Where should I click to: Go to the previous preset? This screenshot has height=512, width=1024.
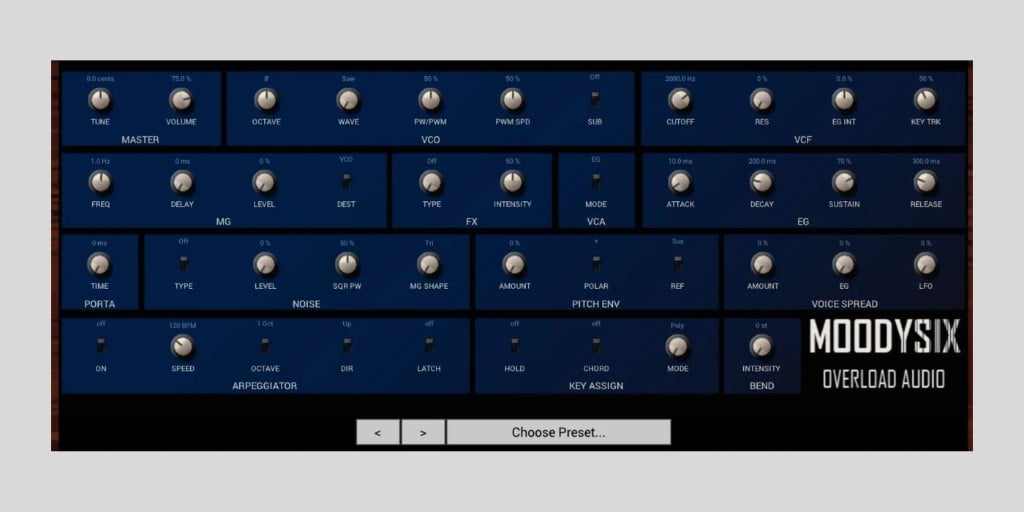coord(378,432)
